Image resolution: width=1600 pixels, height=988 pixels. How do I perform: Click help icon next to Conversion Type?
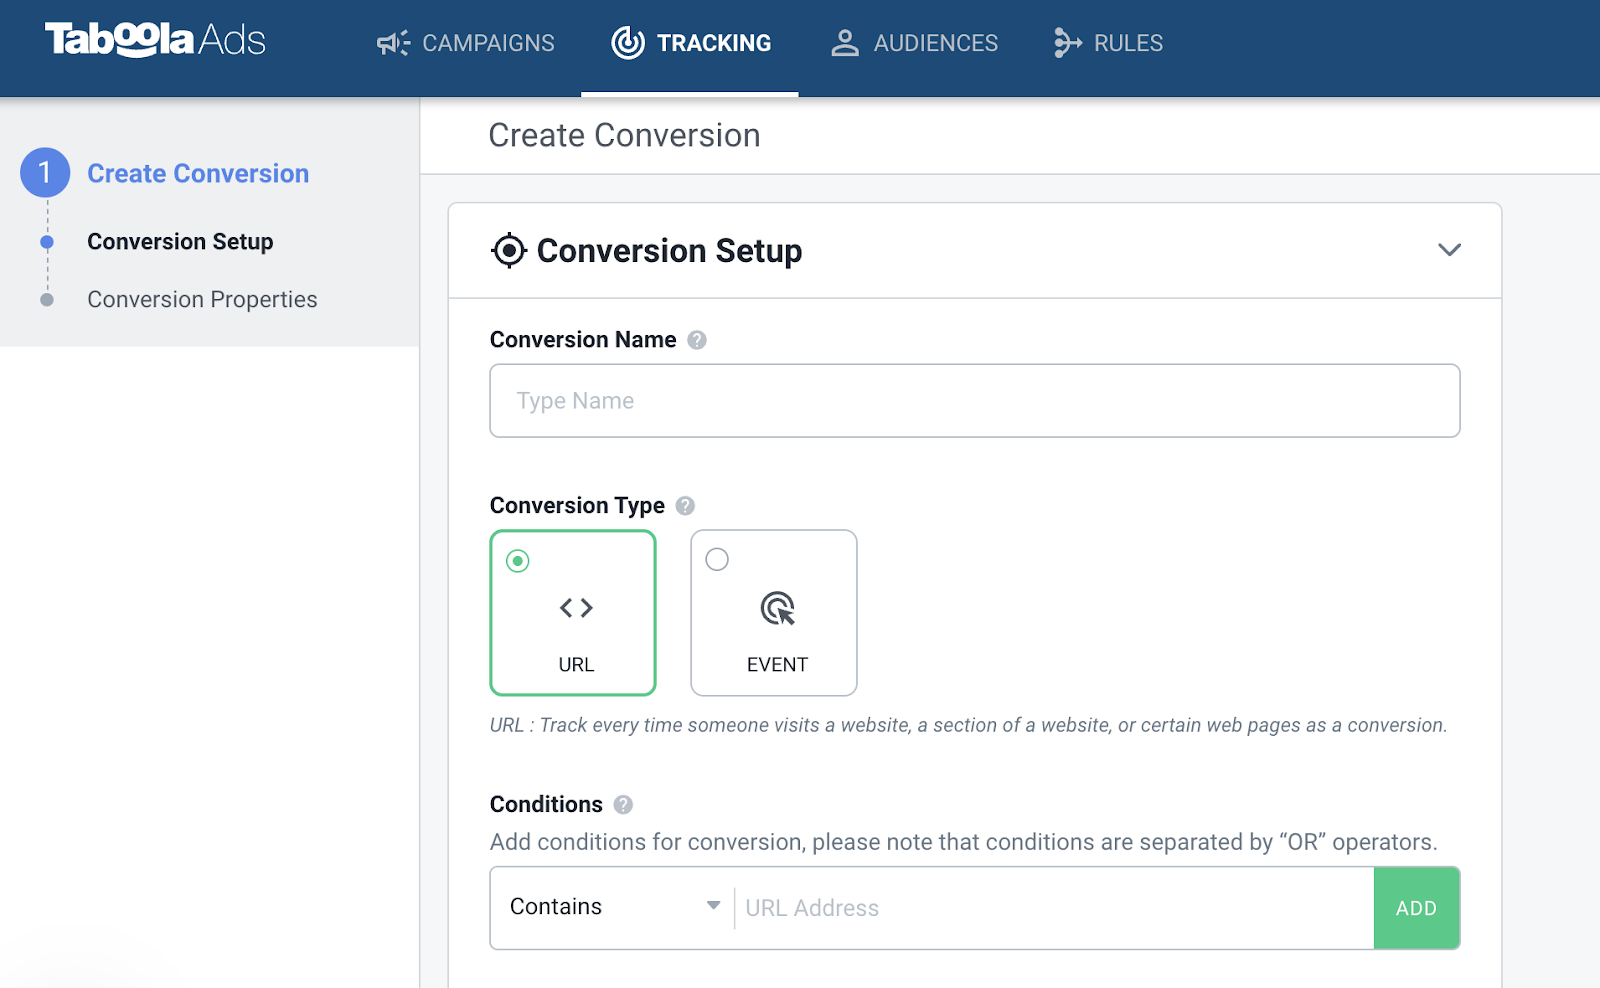(685, 506)
